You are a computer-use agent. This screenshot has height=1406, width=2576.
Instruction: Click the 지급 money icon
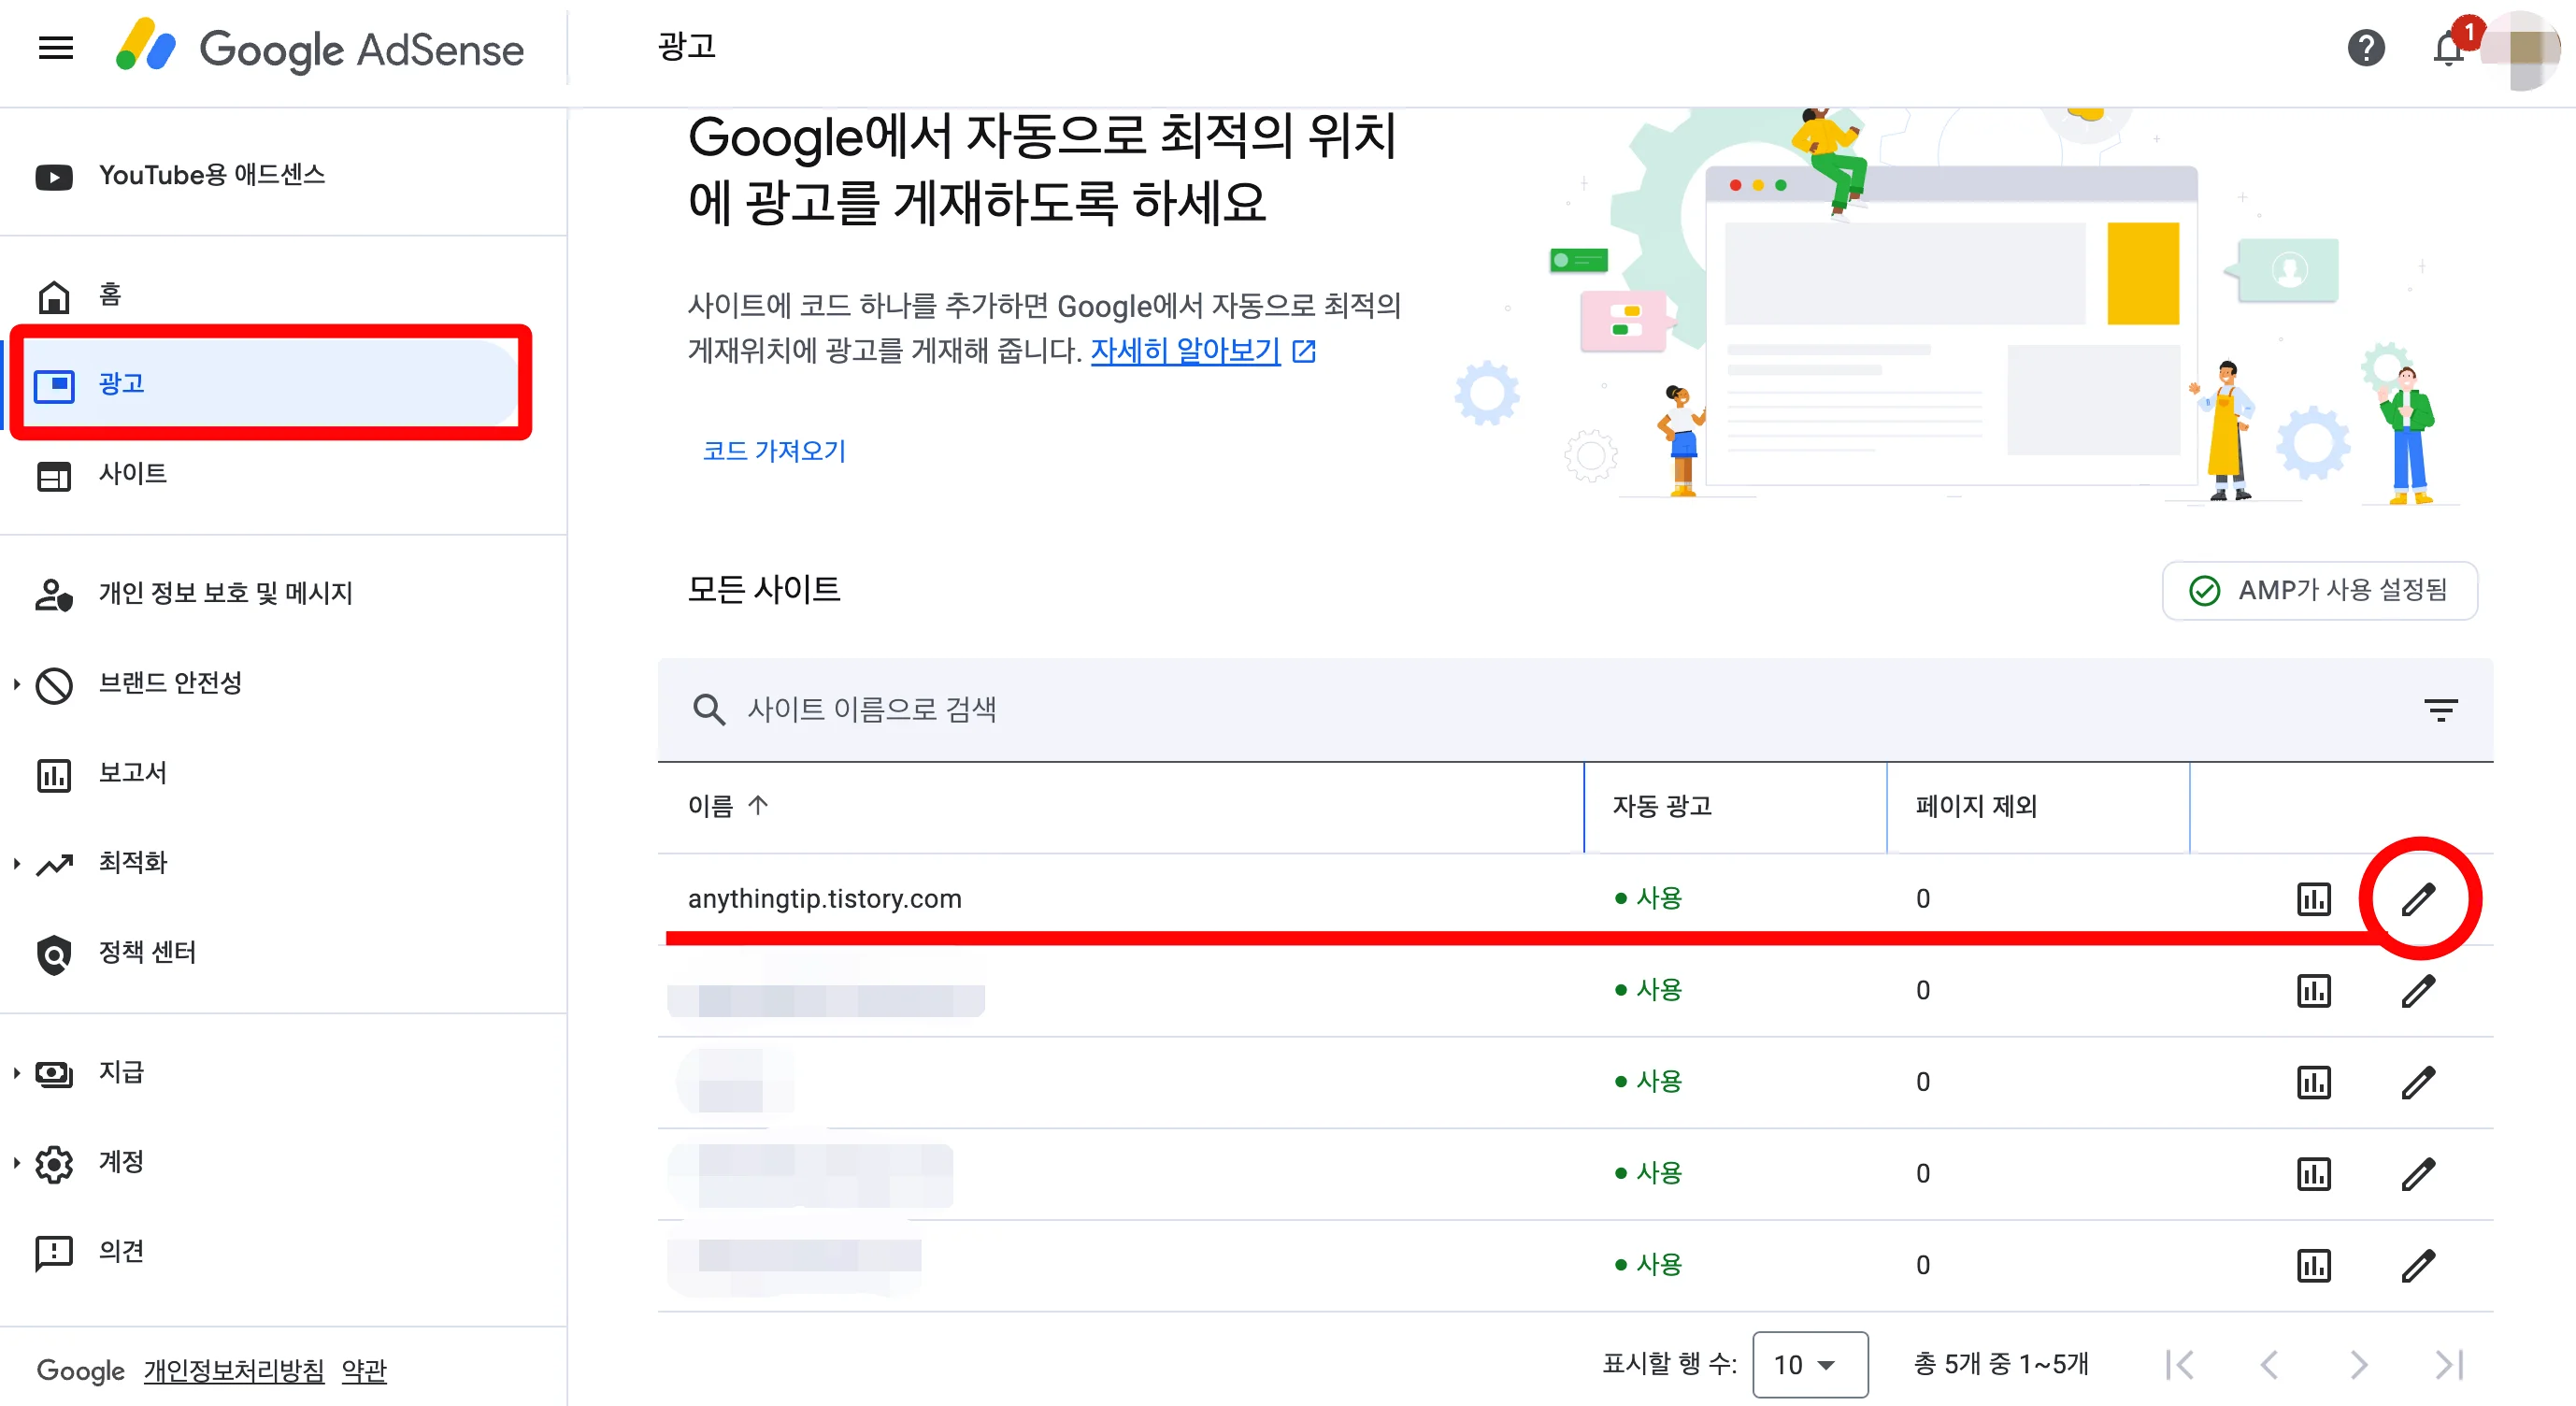pos(54,1074)
